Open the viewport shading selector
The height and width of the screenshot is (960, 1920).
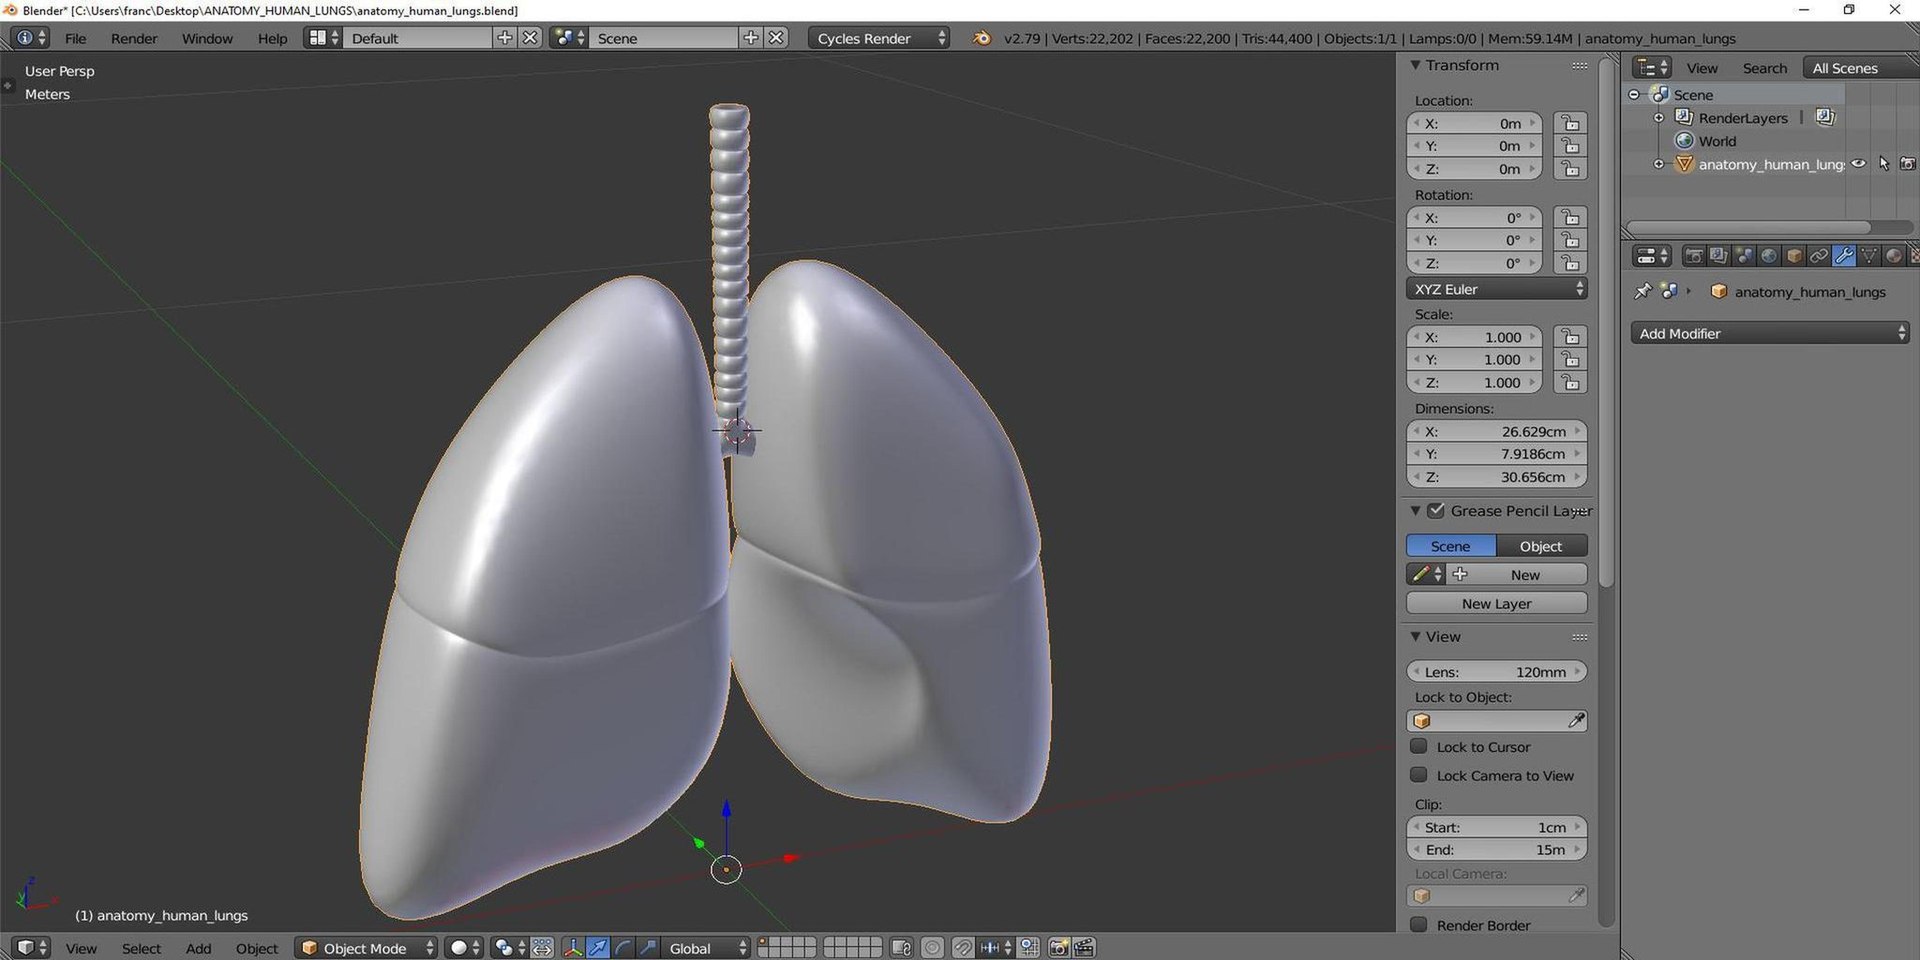click(464, 947)
